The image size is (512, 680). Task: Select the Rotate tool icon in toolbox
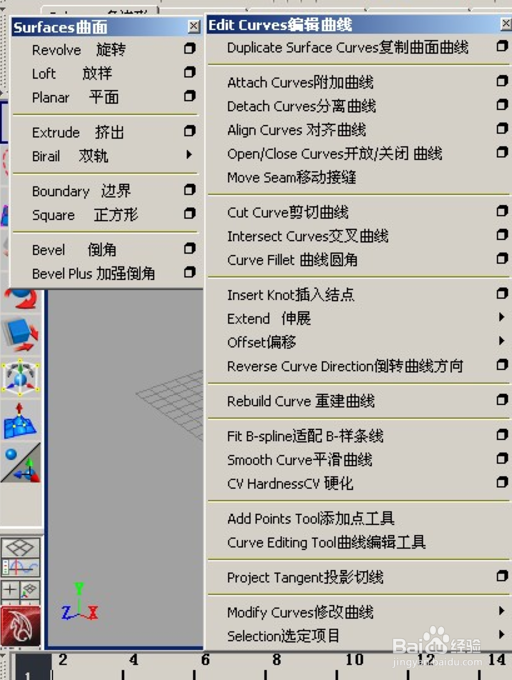20,299
